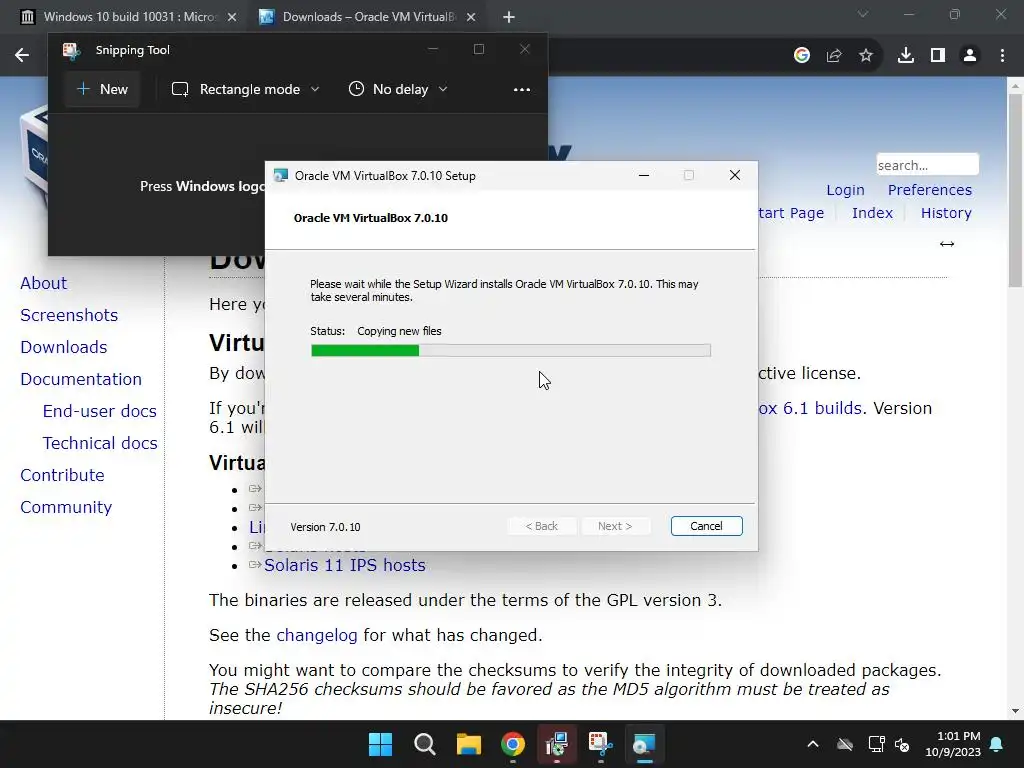Open VirtualBox Setup icon in taskbar
Image resolution: width=1024 pixels, height=768 pixels.
click(x=644, y=744)
